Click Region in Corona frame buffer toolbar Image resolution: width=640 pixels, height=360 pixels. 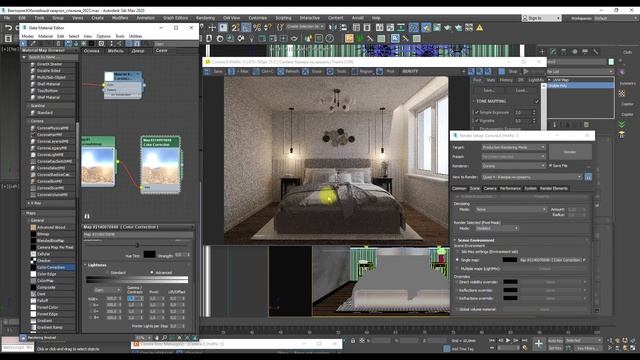[362, 71]
